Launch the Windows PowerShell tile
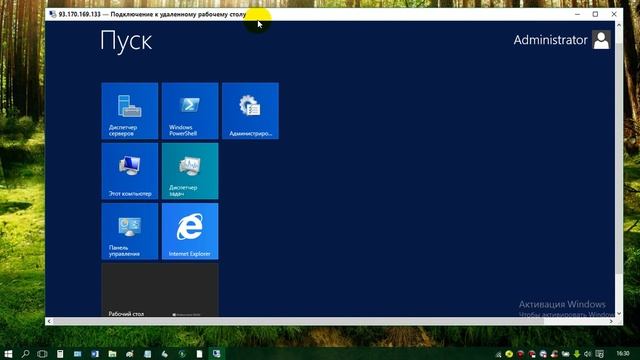 (x=190, y=111)
